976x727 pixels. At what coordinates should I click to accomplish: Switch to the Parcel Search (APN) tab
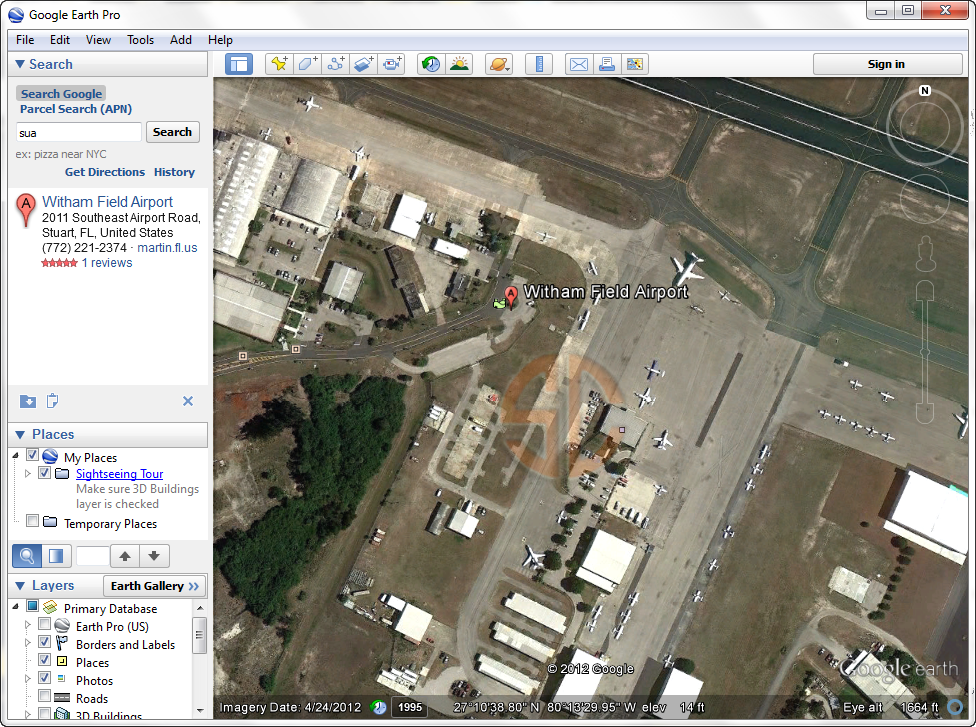coord(76,109)
